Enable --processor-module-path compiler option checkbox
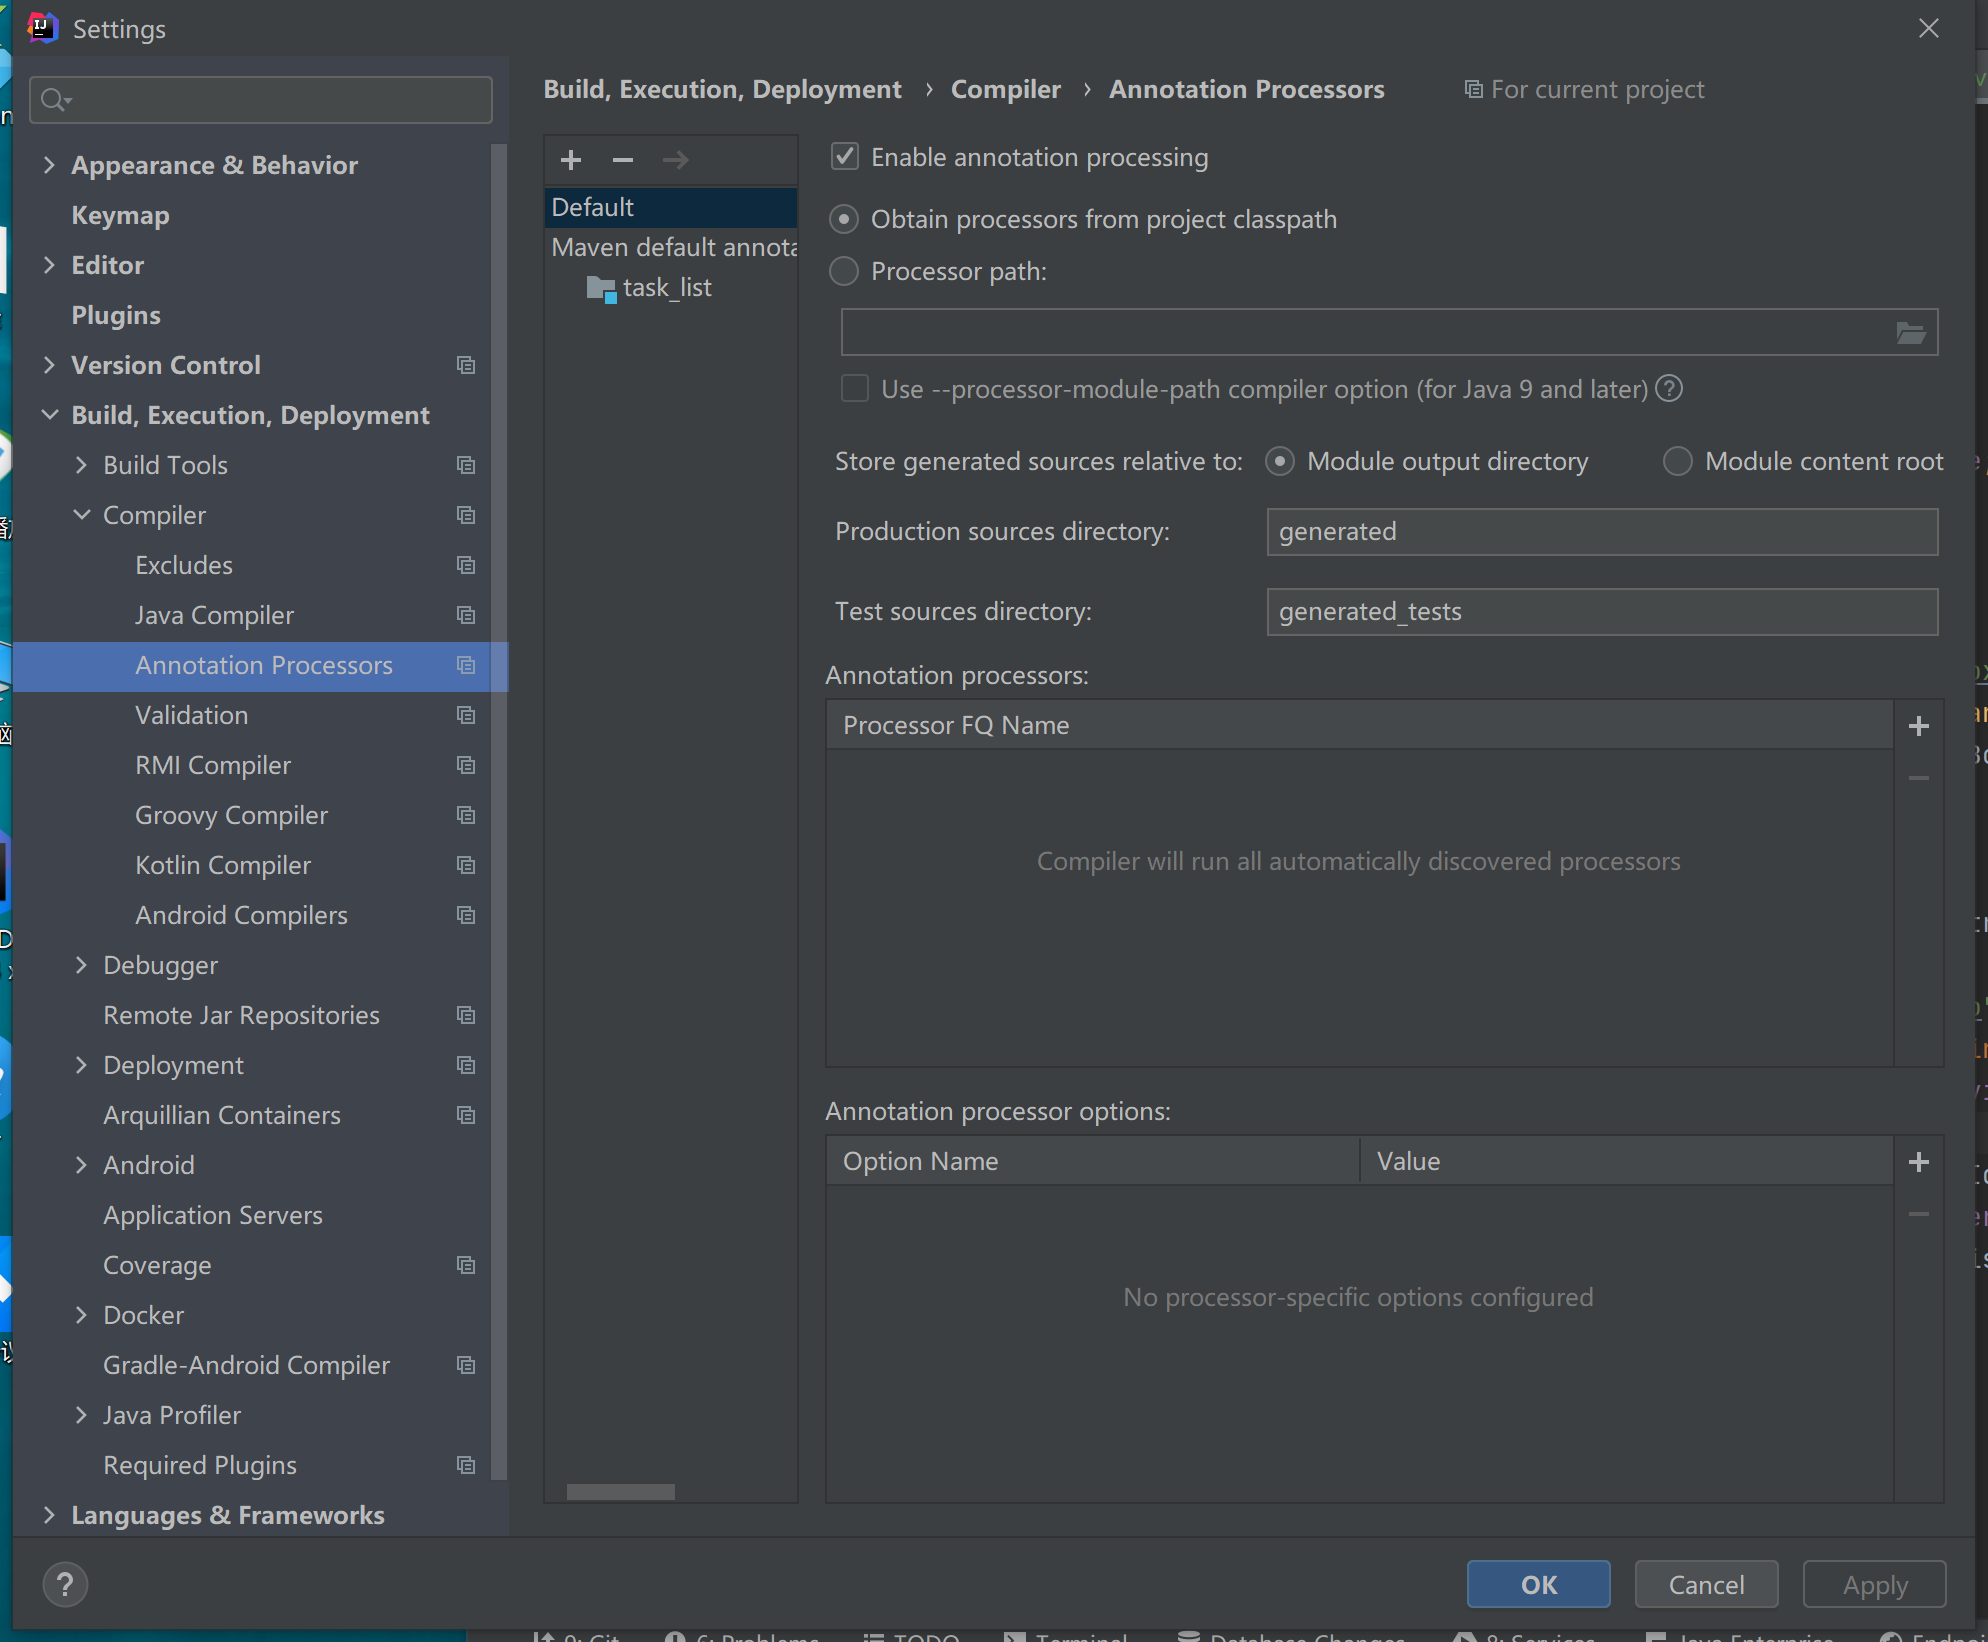Screen dimensions: 1988x1642 pos(855,389)
